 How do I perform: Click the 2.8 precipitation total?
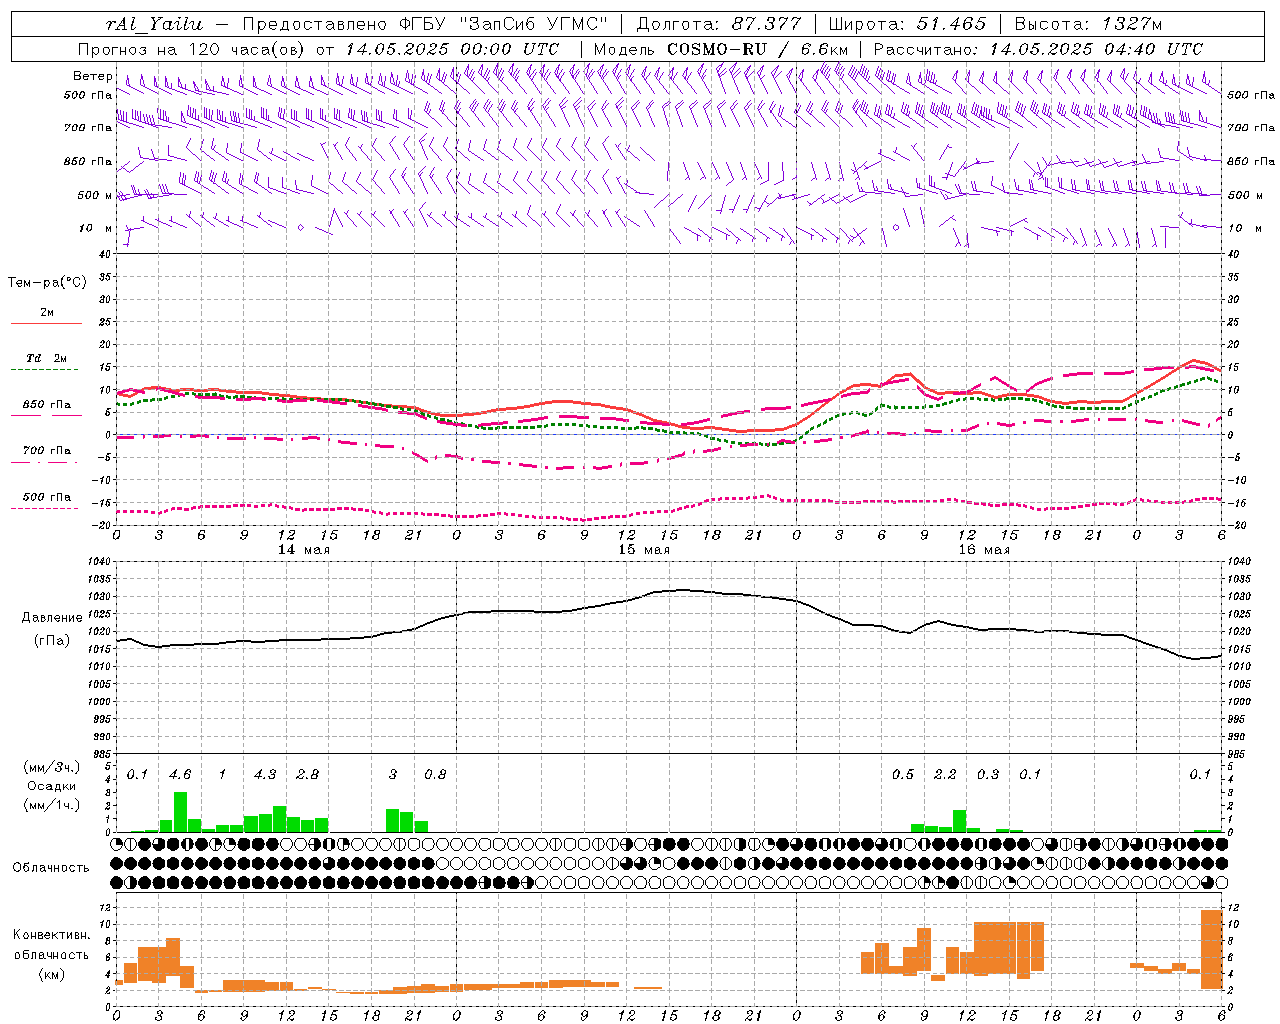[308, 775]
